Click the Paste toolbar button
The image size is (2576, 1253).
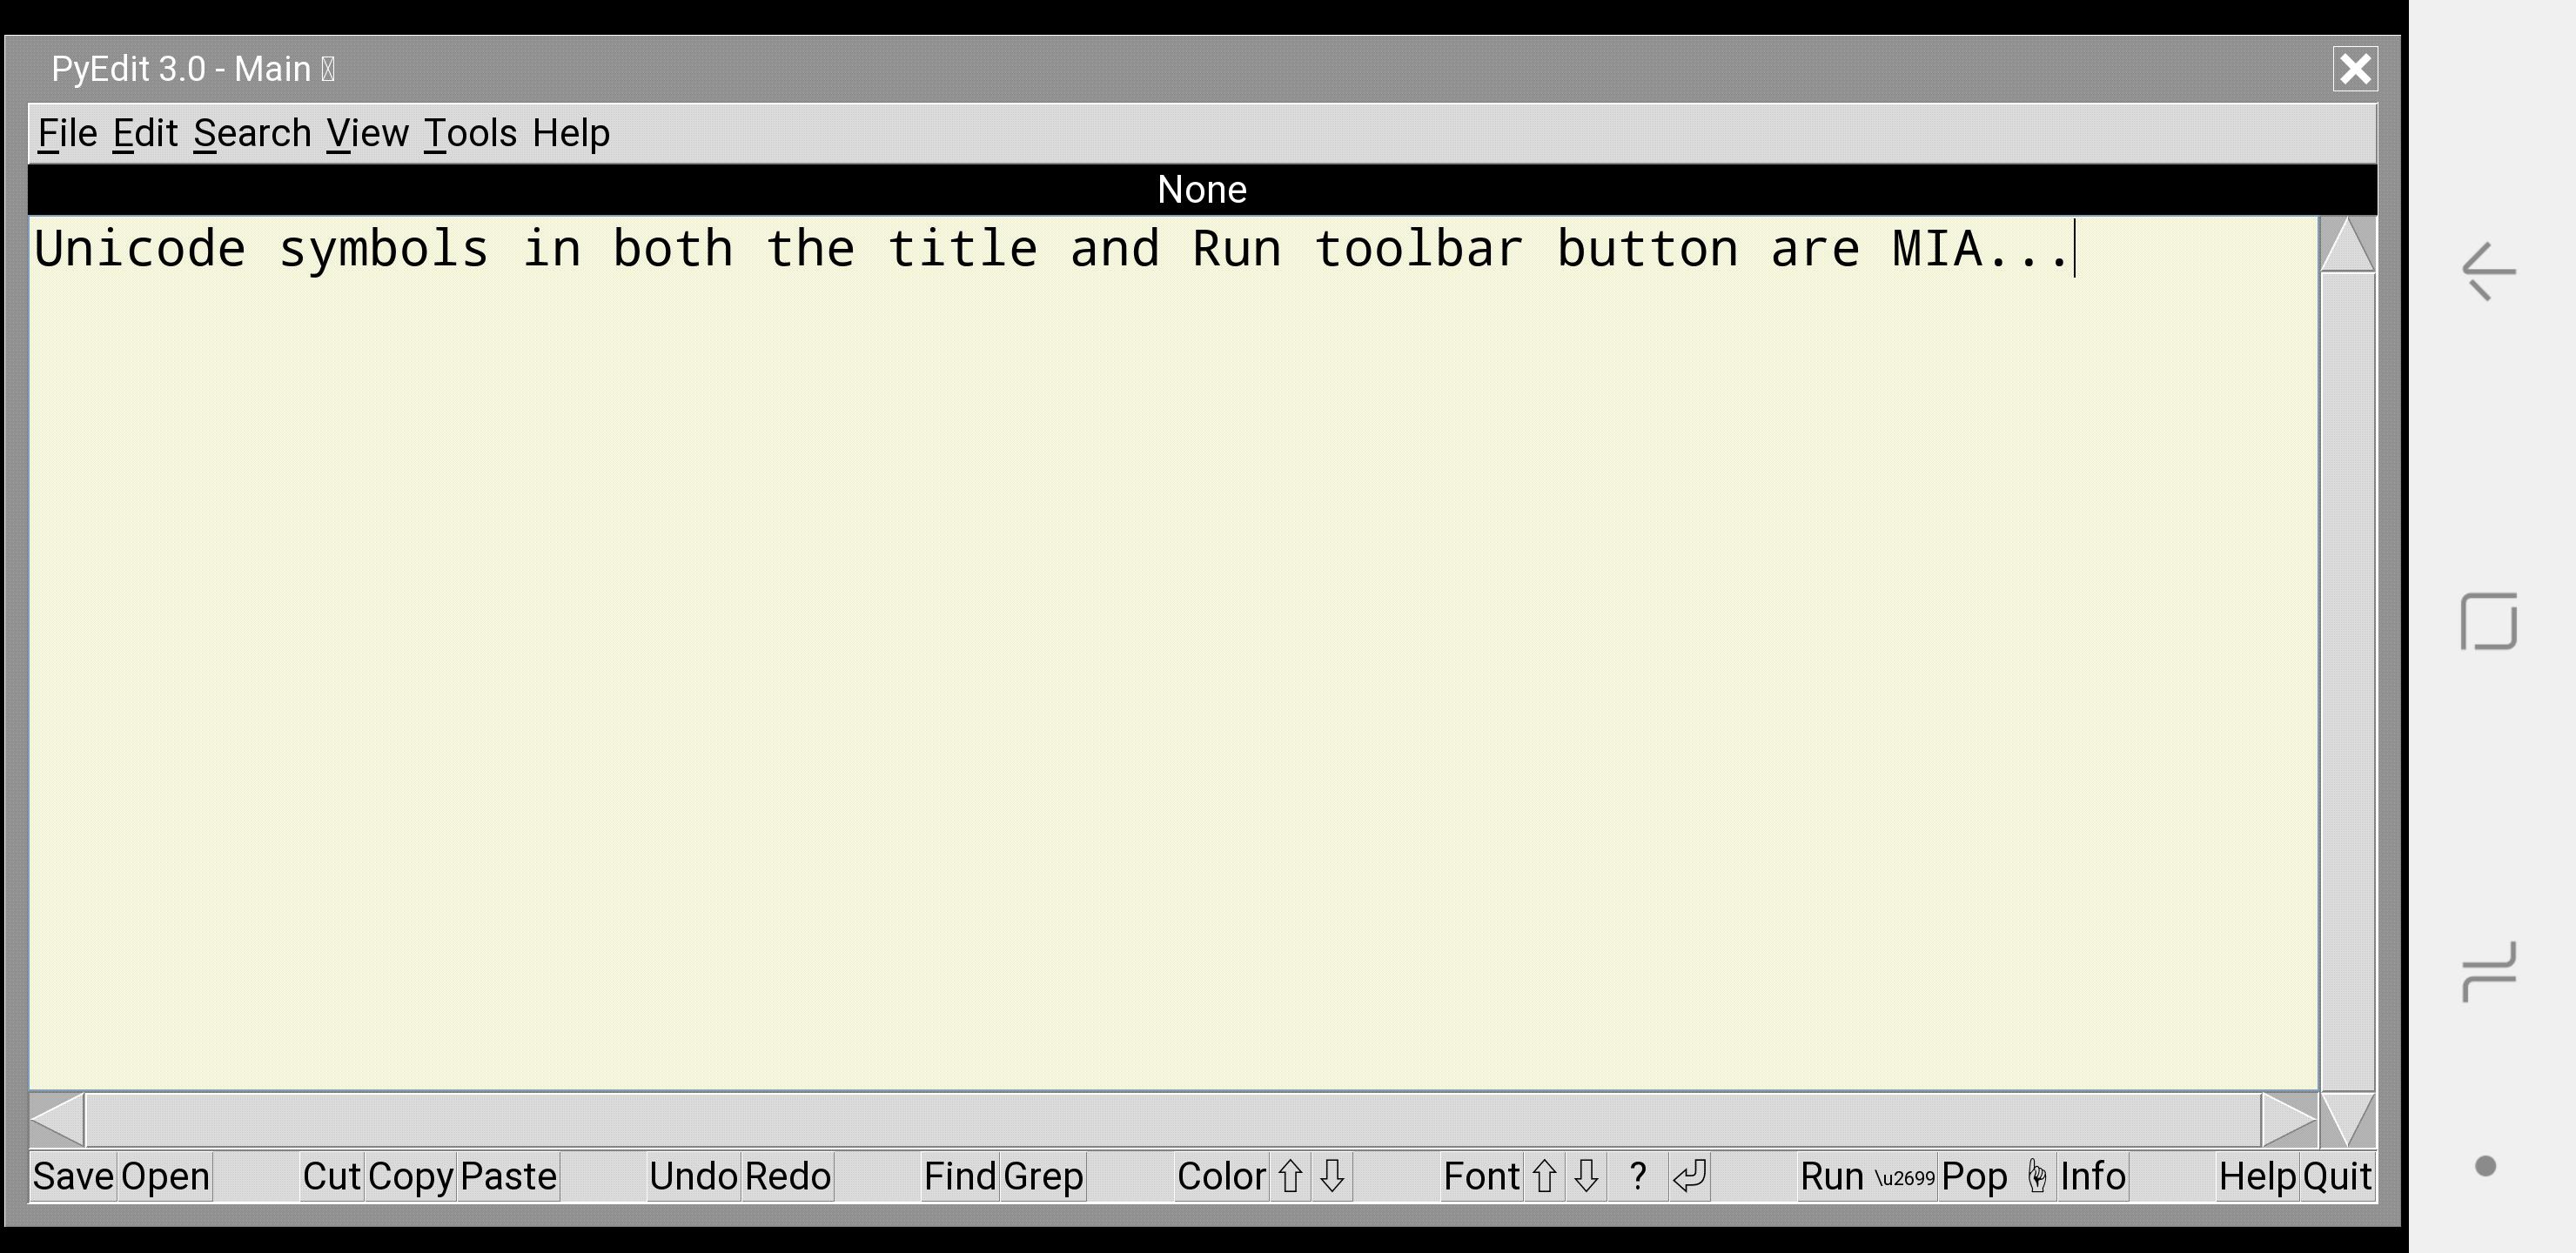[508, 1176]
